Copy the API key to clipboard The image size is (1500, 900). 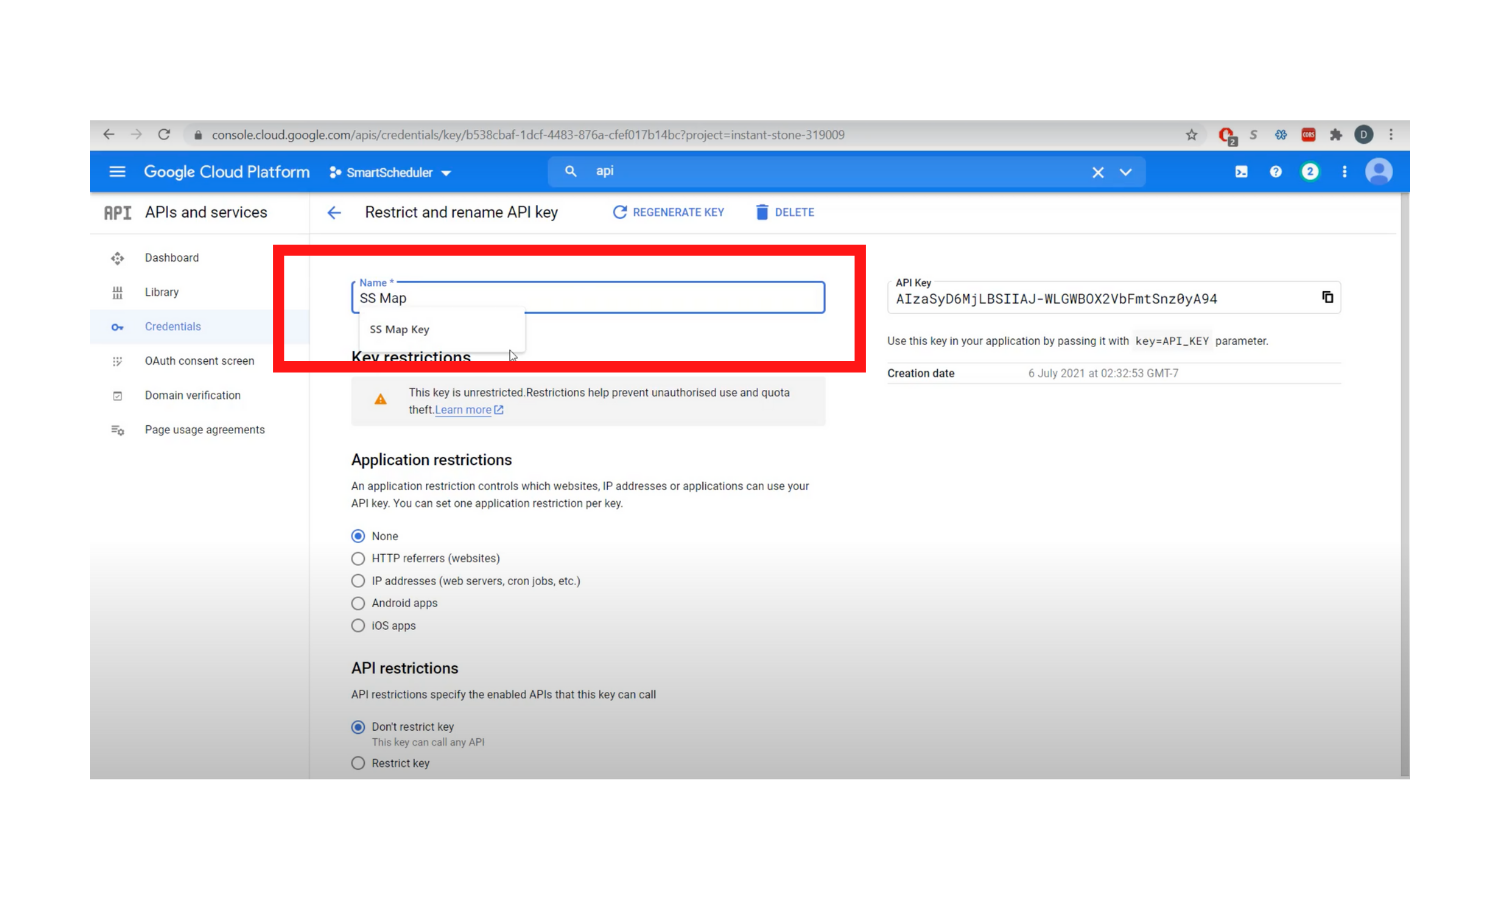pyautogui.click(x=1327, y=297)
